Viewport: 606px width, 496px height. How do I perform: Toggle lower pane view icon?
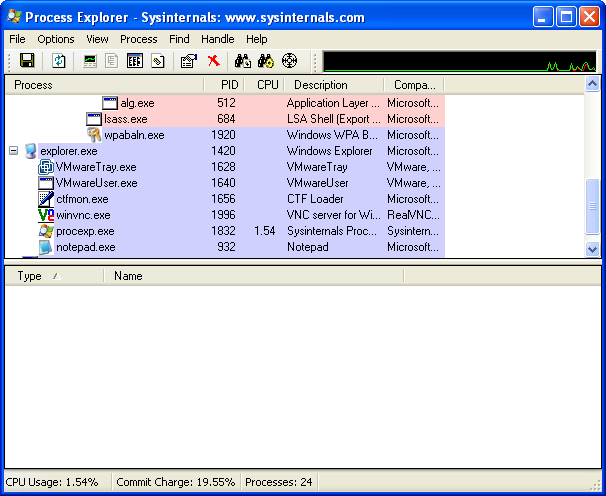pos(134,61)
